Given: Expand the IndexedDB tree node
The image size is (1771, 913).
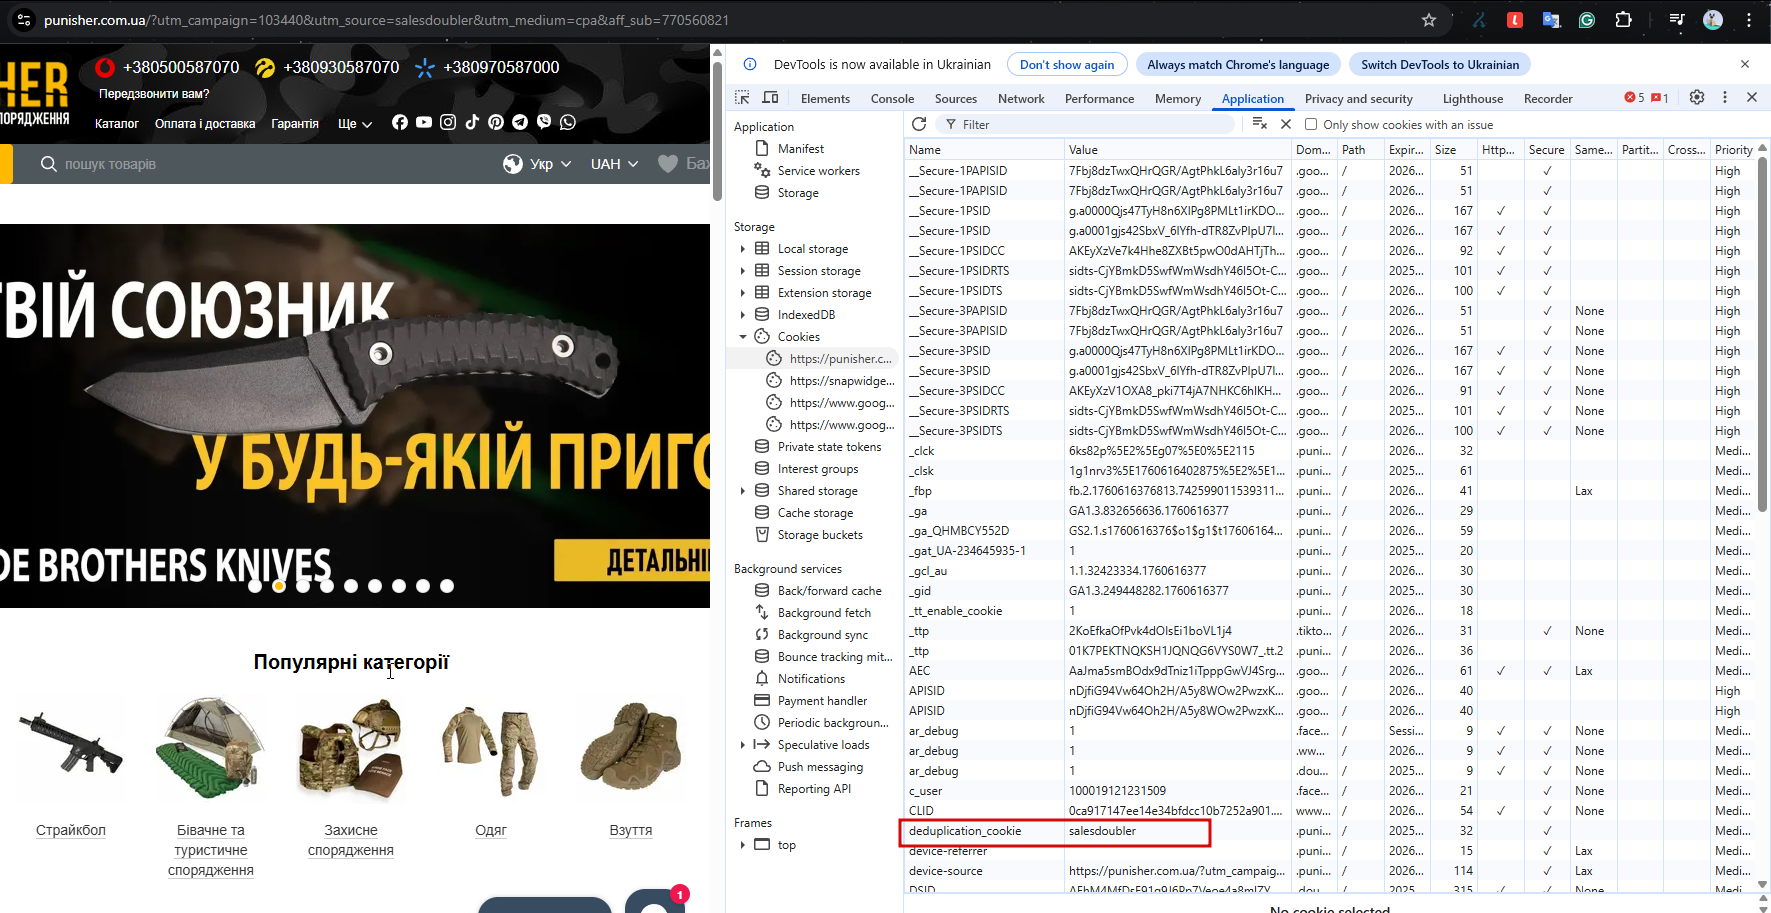Looking at the screenshot, I should tap(742, 315).
